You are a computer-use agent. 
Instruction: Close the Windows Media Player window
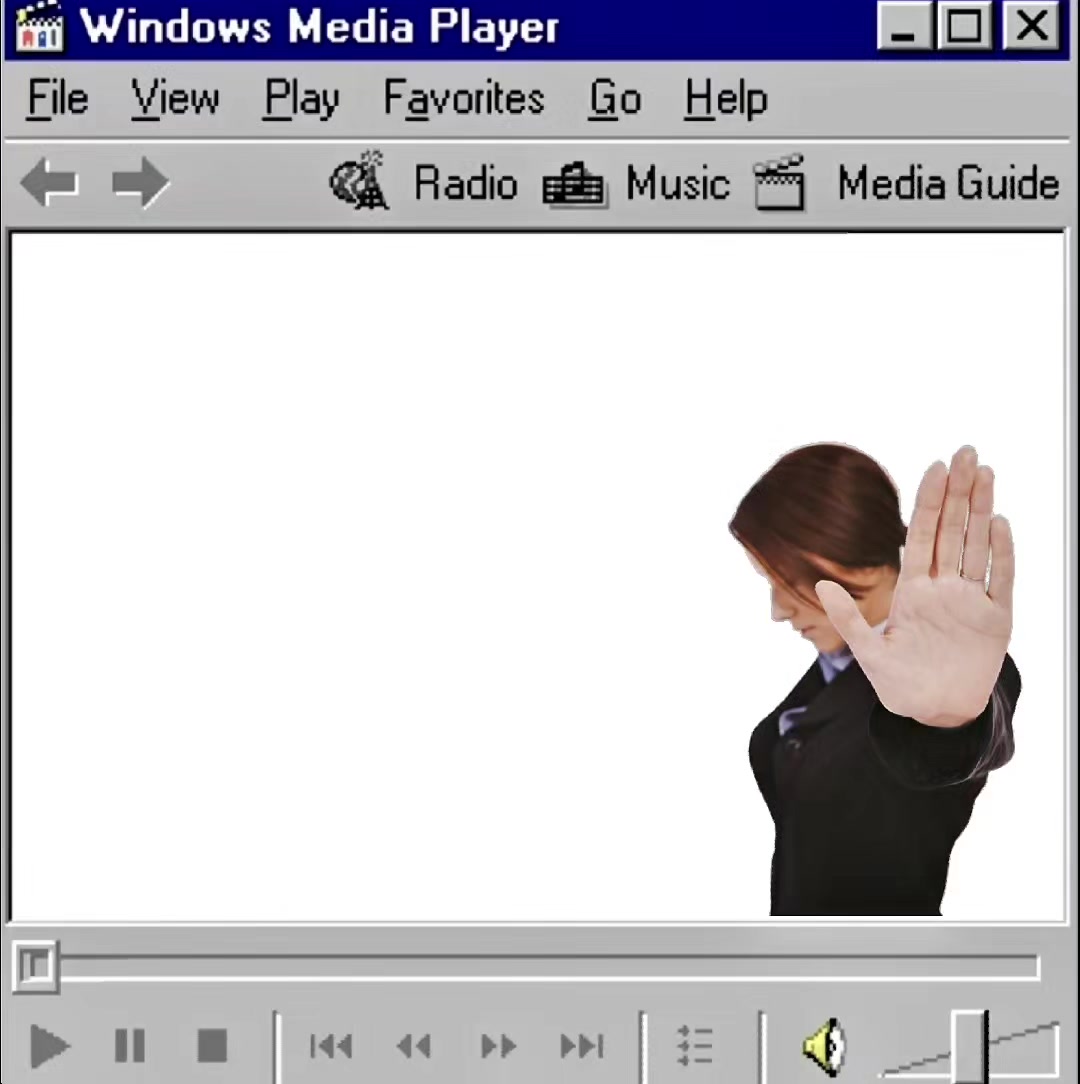coord(1031,26)
